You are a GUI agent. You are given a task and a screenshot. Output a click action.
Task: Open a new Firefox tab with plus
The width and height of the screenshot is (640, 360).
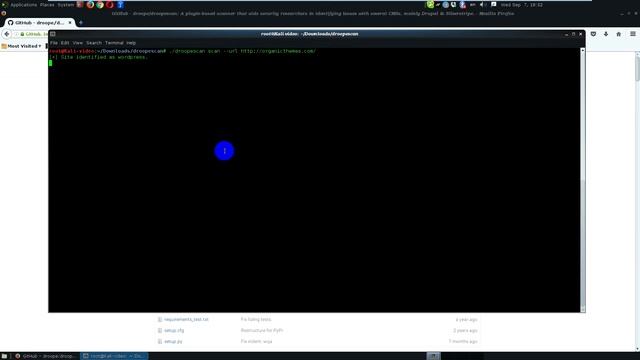(81, 23)
